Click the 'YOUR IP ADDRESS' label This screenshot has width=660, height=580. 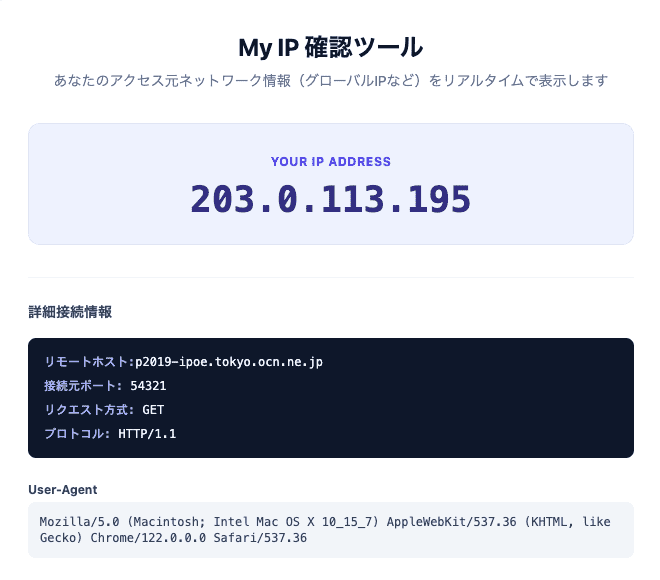330,162
